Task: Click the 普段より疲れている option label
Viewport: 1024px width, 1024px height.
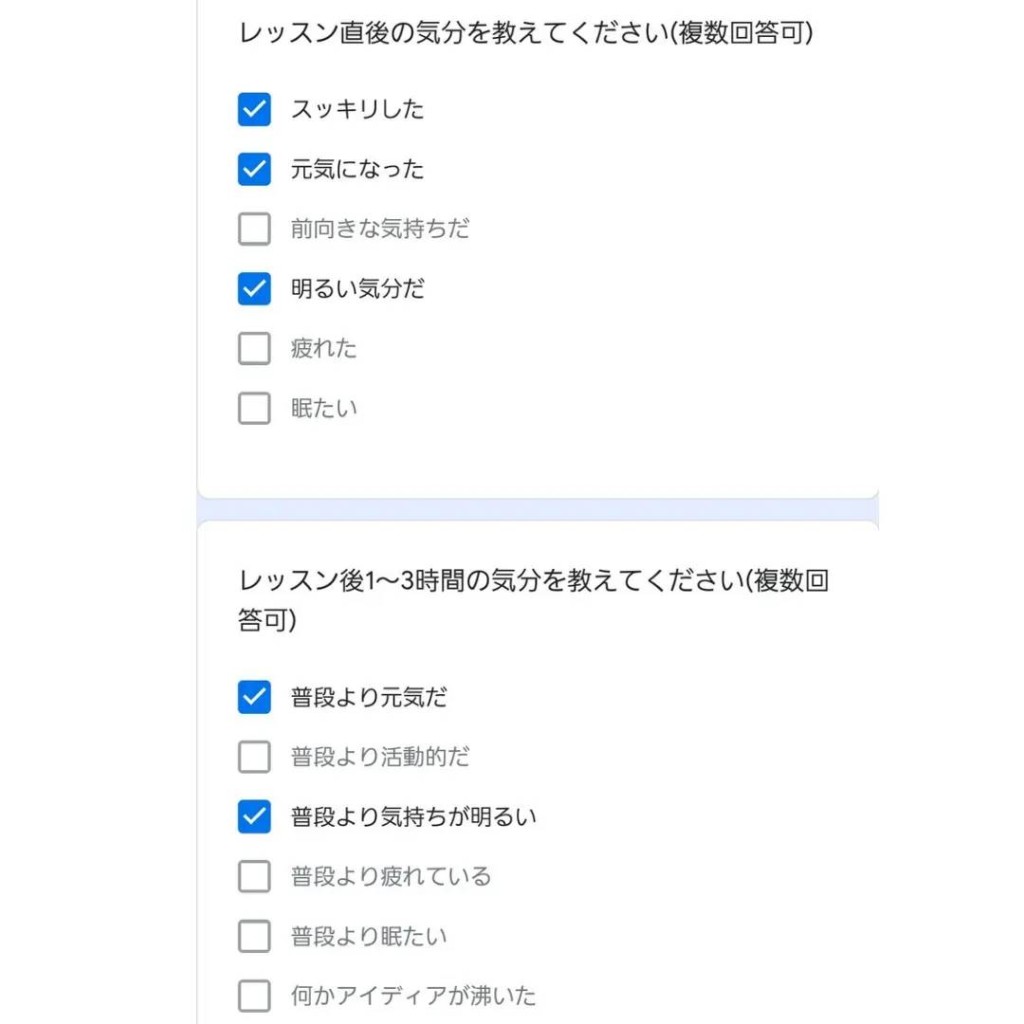Action: pyautogui.click(x=391, y=877)
